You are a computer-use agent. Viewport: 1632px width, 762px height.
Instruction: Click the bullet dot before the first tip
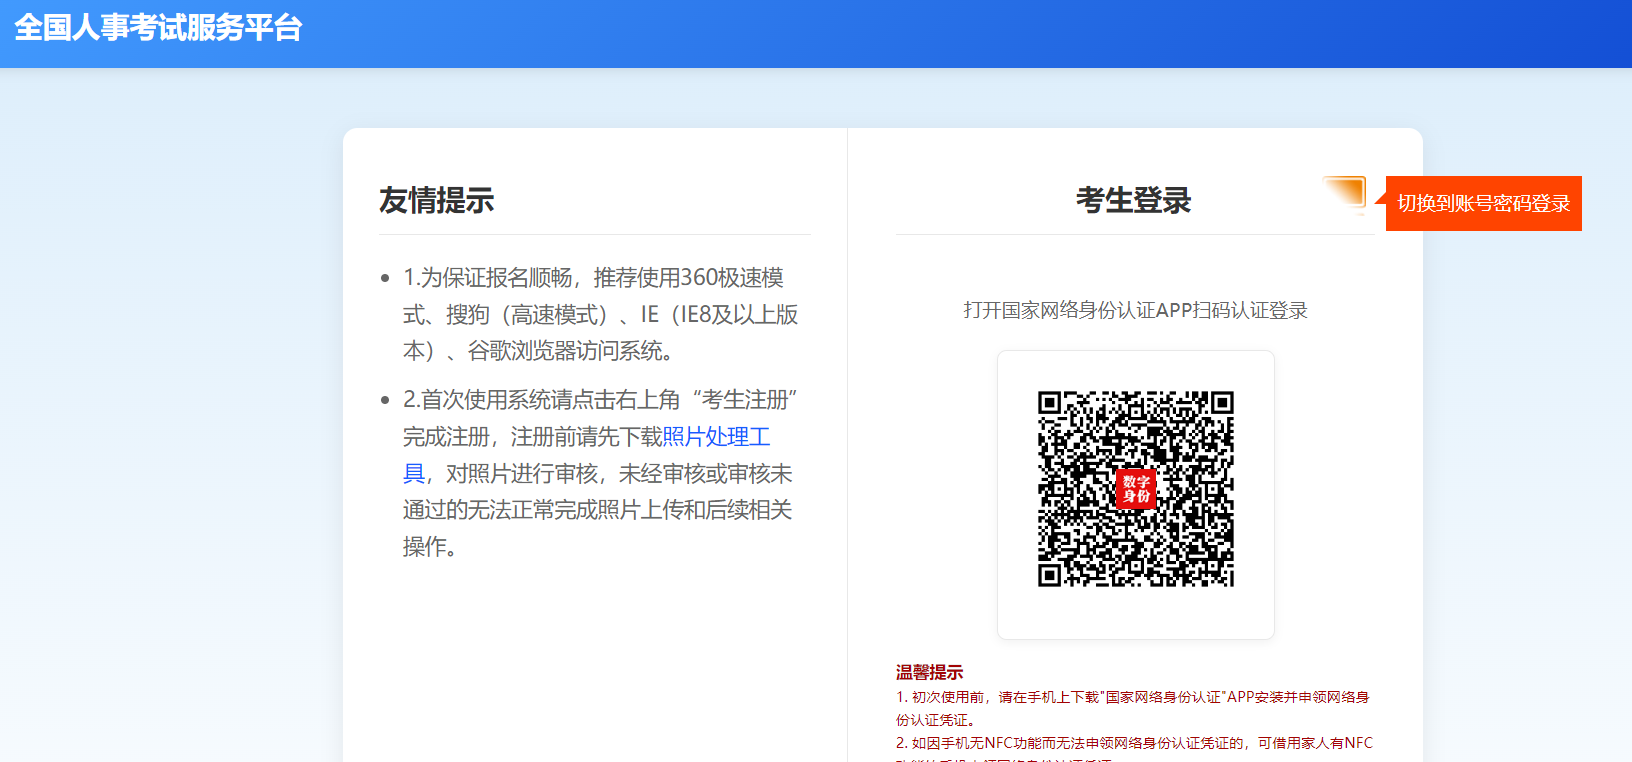coord(385,278)
